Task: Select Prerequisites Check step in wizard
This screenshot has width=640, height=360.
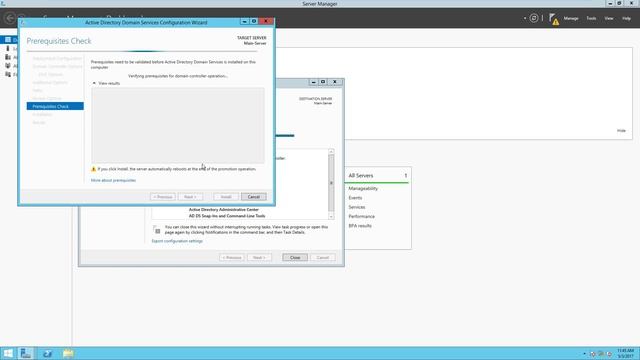Action: (55, 107)
